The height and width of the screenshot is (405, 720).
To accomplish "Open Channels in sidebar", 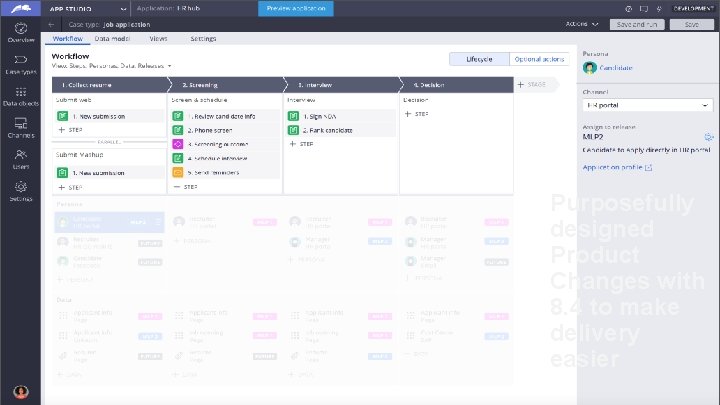I will pos(21,128).
